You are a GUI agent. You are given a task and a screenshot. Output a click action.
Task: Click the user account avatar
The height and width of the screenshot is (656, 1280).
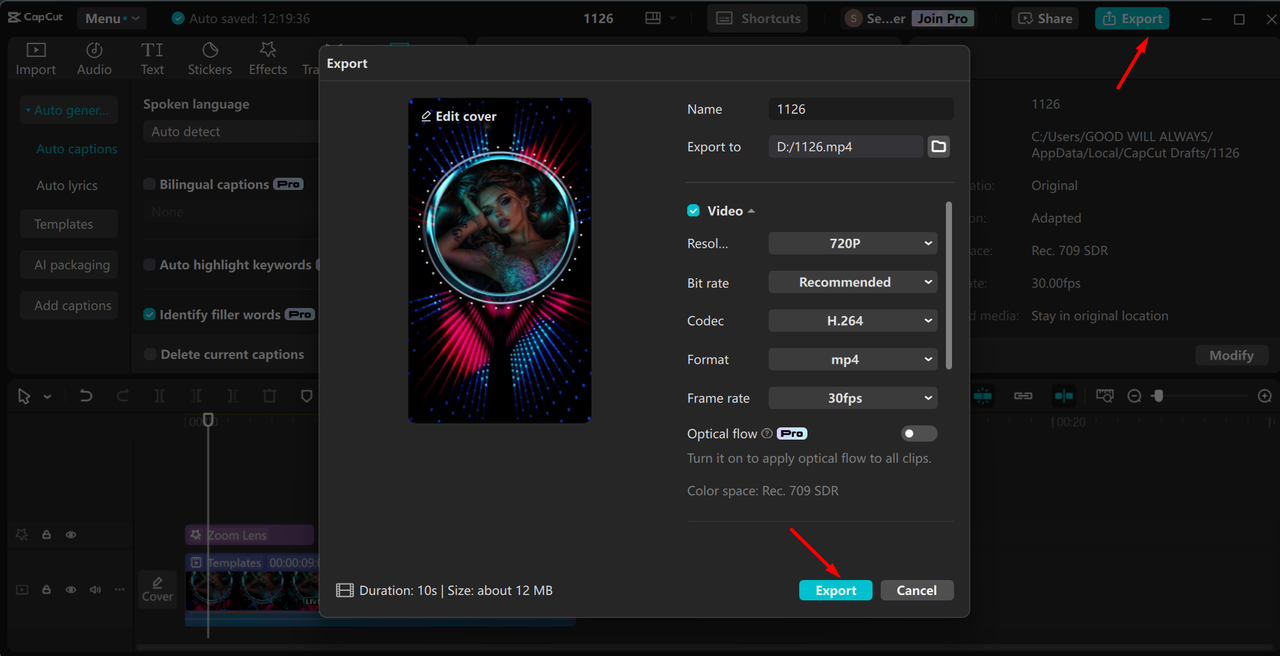click(x=853, y=18)
